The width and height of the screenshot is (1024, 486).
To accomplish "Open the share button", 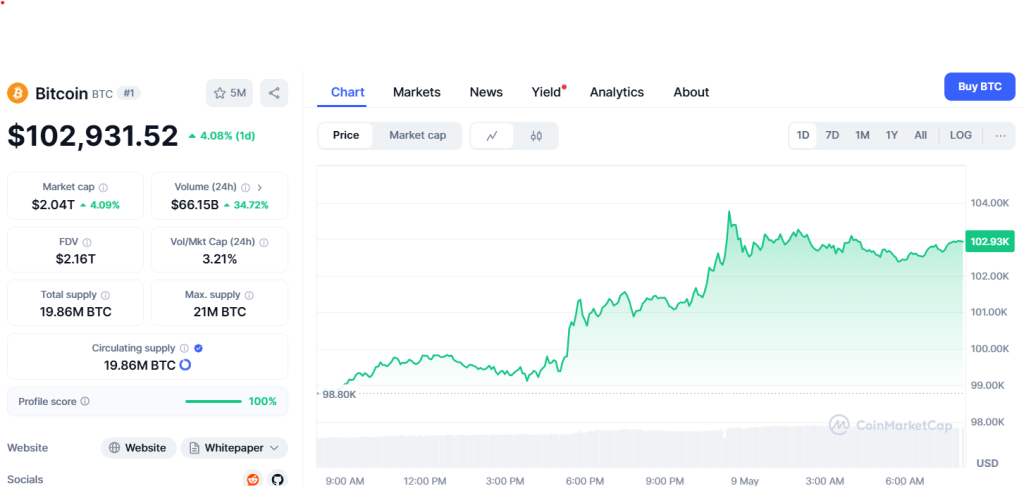I will [x=274, y=93].
